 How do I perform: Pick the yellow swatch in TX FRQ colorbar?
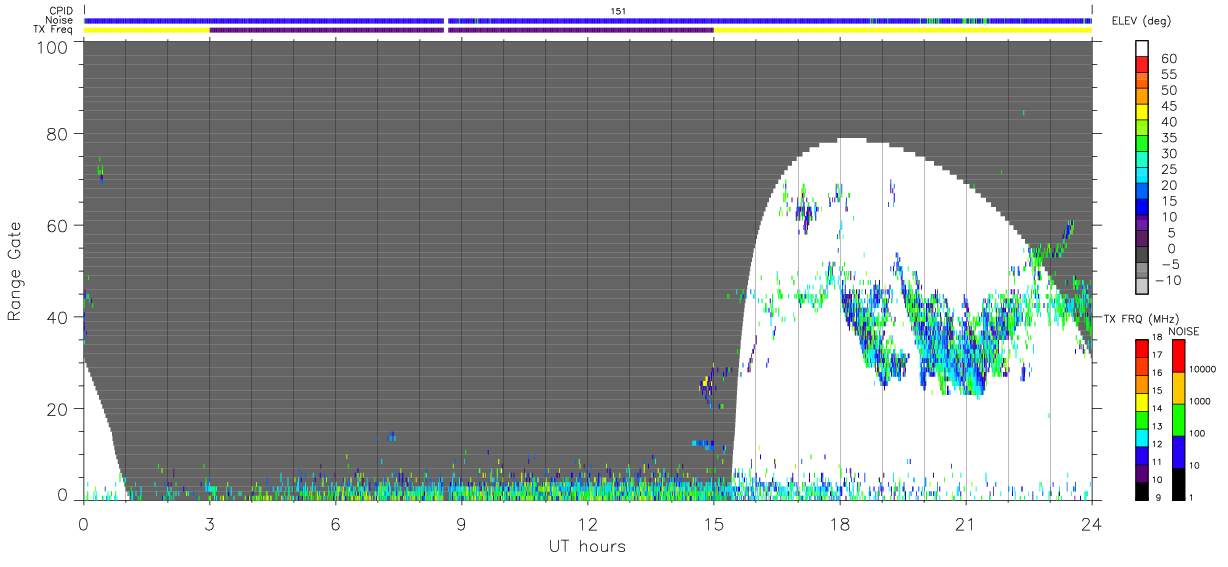(1142, 404)
